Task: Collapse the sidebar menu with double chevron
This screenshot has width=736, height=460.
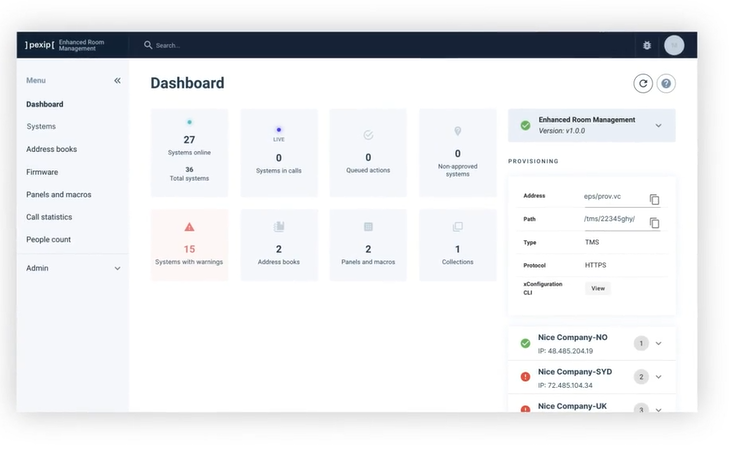Action: click(x=117, y=81)
